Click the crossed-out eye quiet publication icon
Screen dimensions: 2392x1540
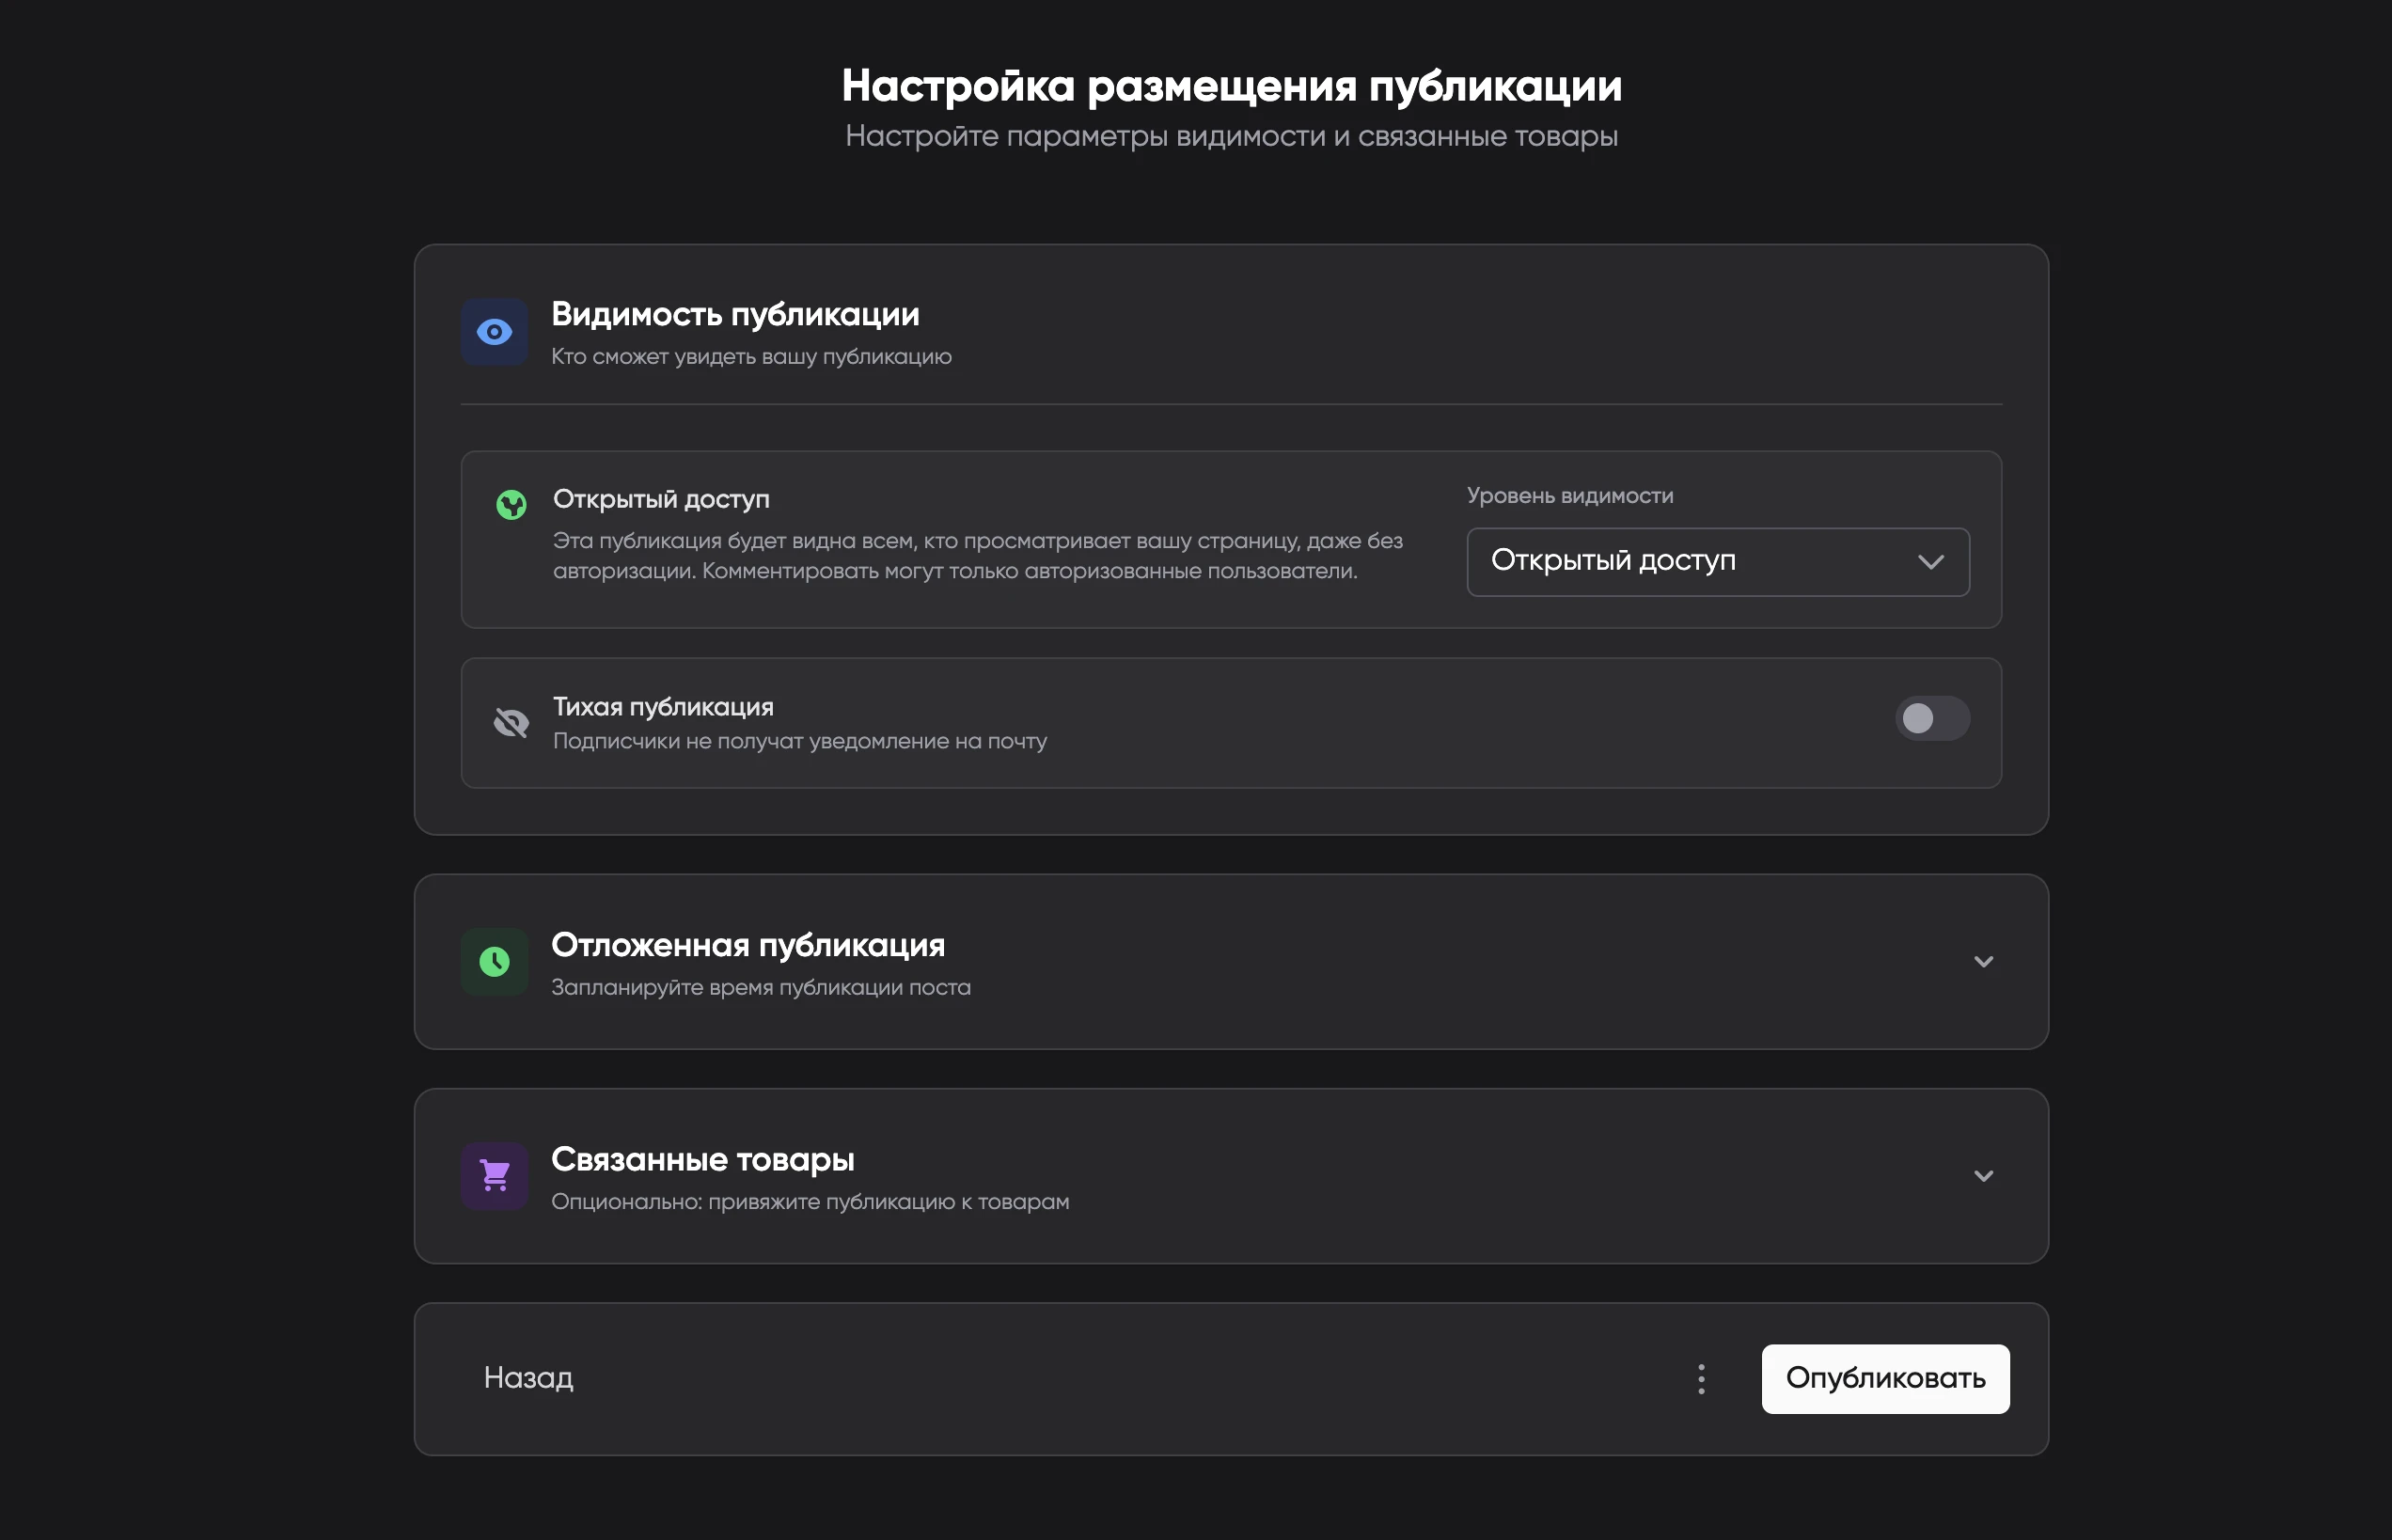[x=511, y=722]
